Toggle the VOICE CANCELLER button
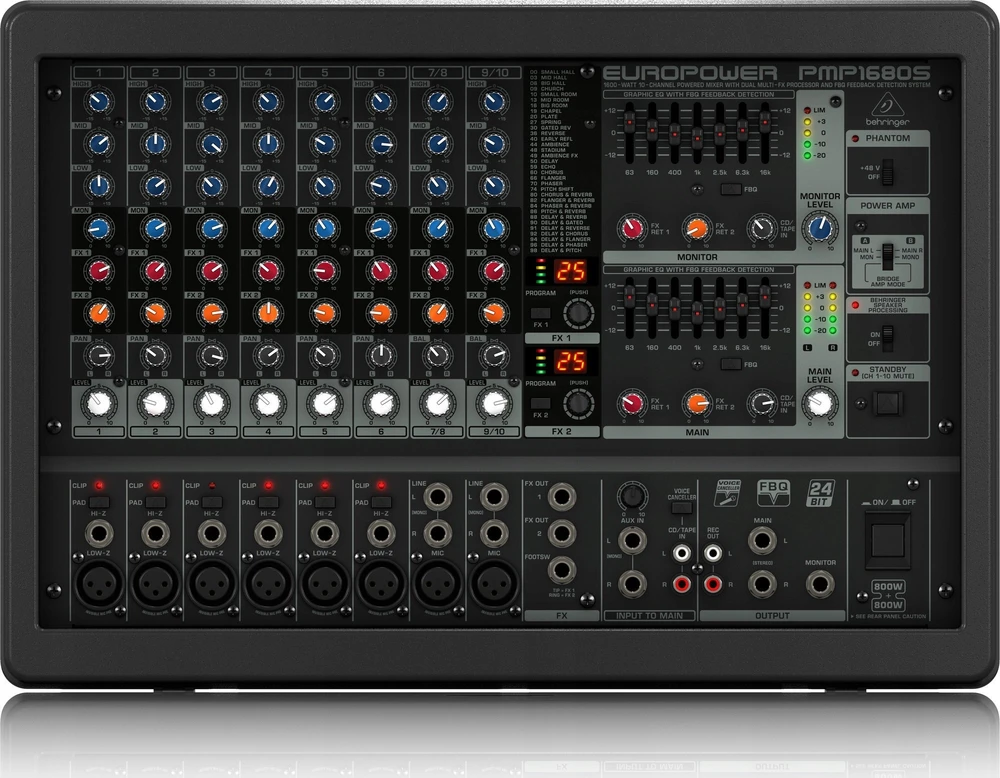This screenshot has width=1000, height=778. (x=682, y=508)
